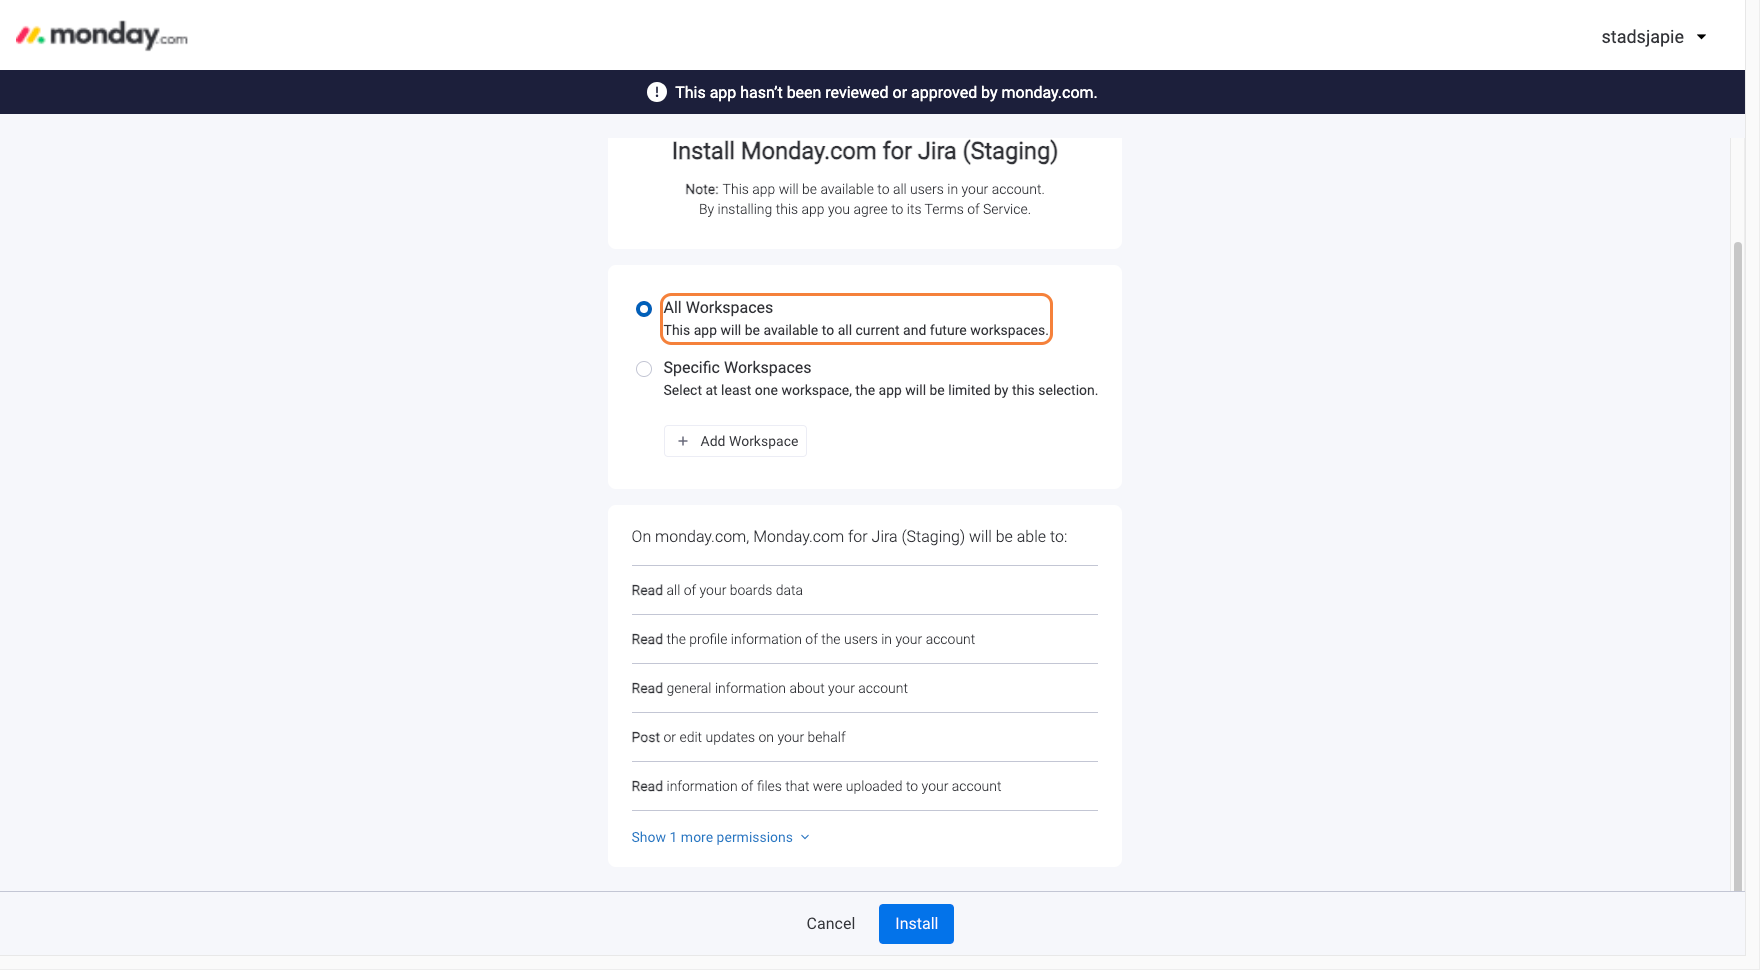The height and width of the screenshot is (970, 1760).
Task: Click the 'Install Monday.com for Jira (Staging)' heading
Action: pyautogui.click(x=864, y=151)
